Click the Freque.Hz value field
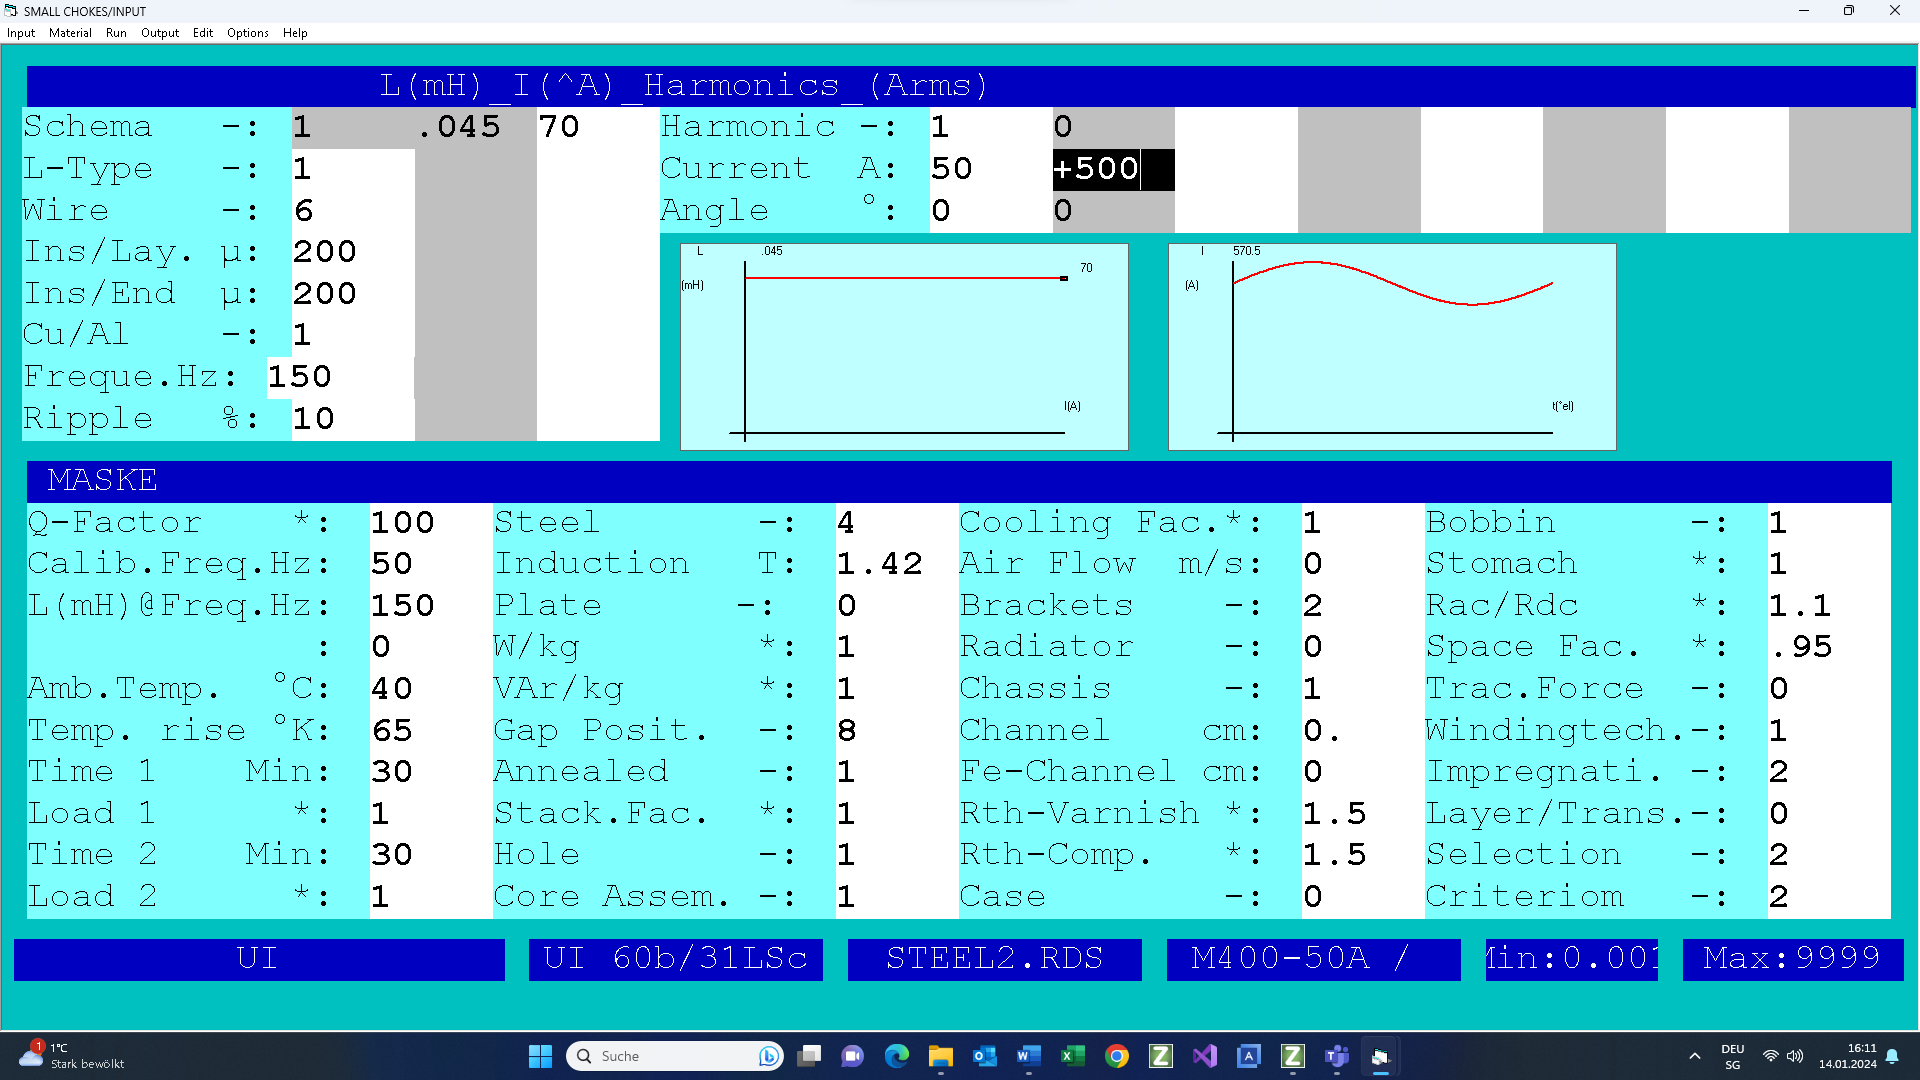1920x1080 pixels. (x=341, y=377)
